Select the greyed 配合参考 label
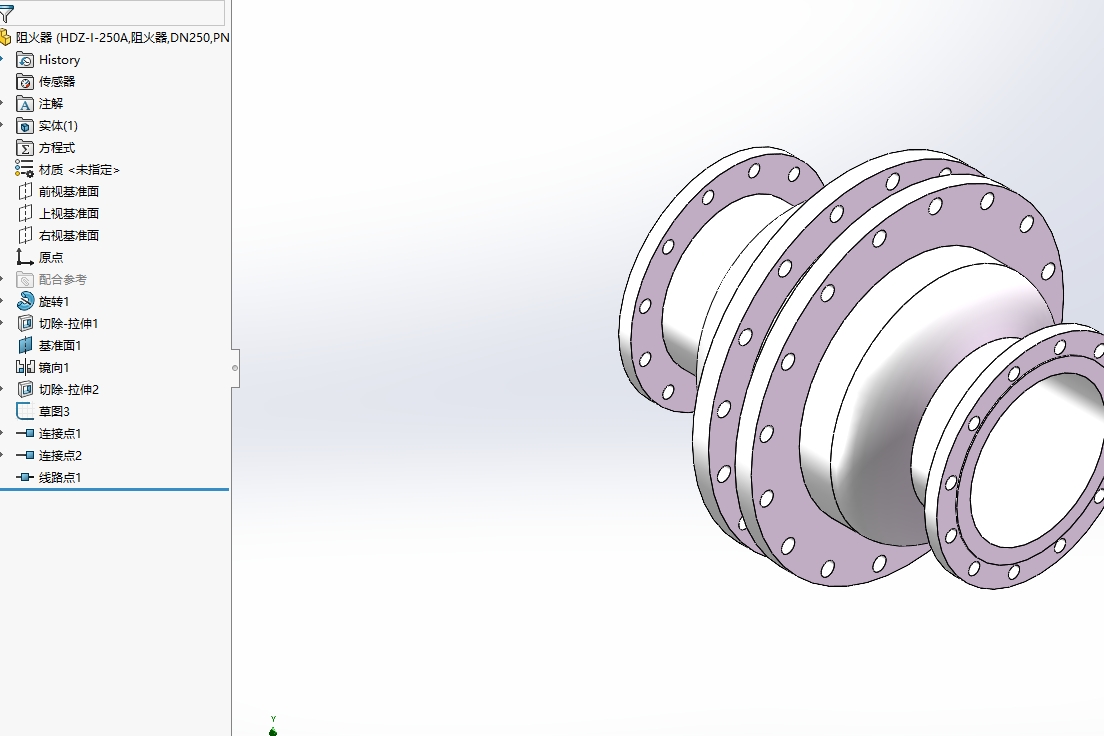Image resolution: width=1104 pixels, height=736 pixels. pos(63,280)
